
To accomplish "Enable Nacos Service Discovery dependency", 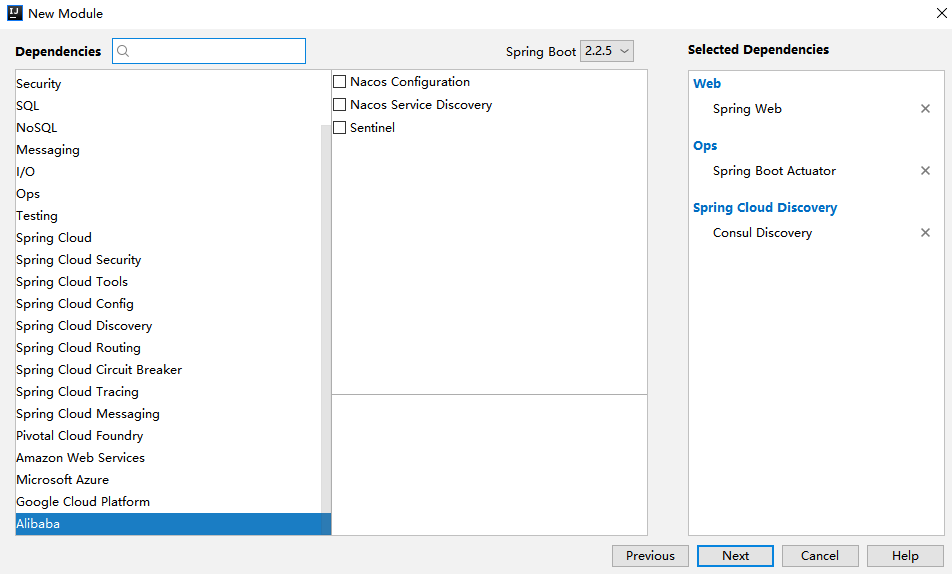I will (339, 104).
